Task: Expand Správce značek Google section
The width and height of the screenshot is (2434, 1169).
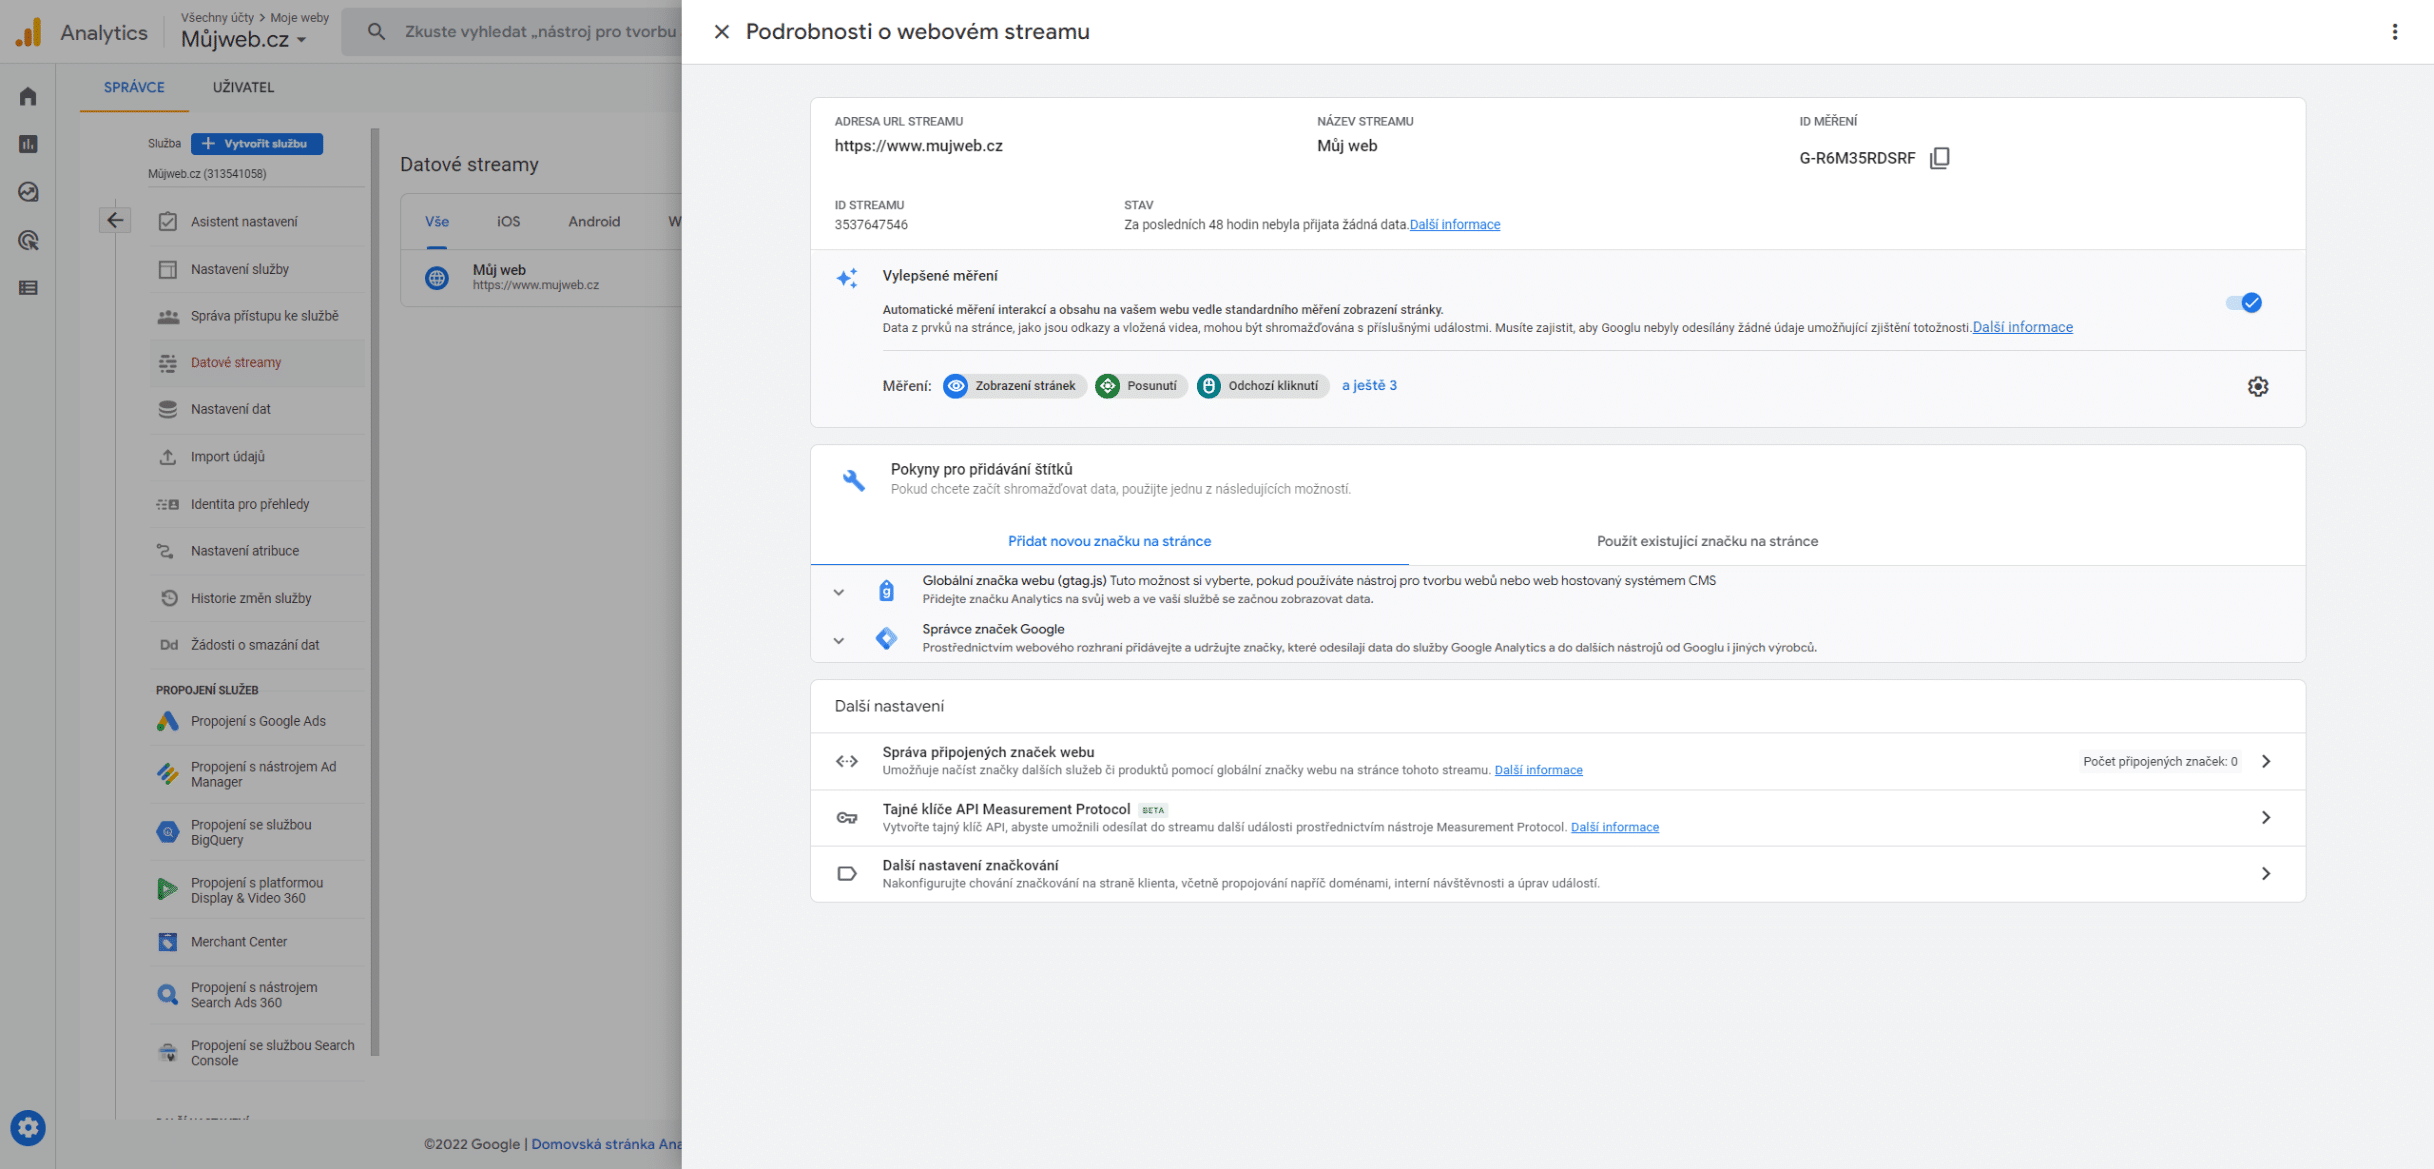Action: (838, 640)
